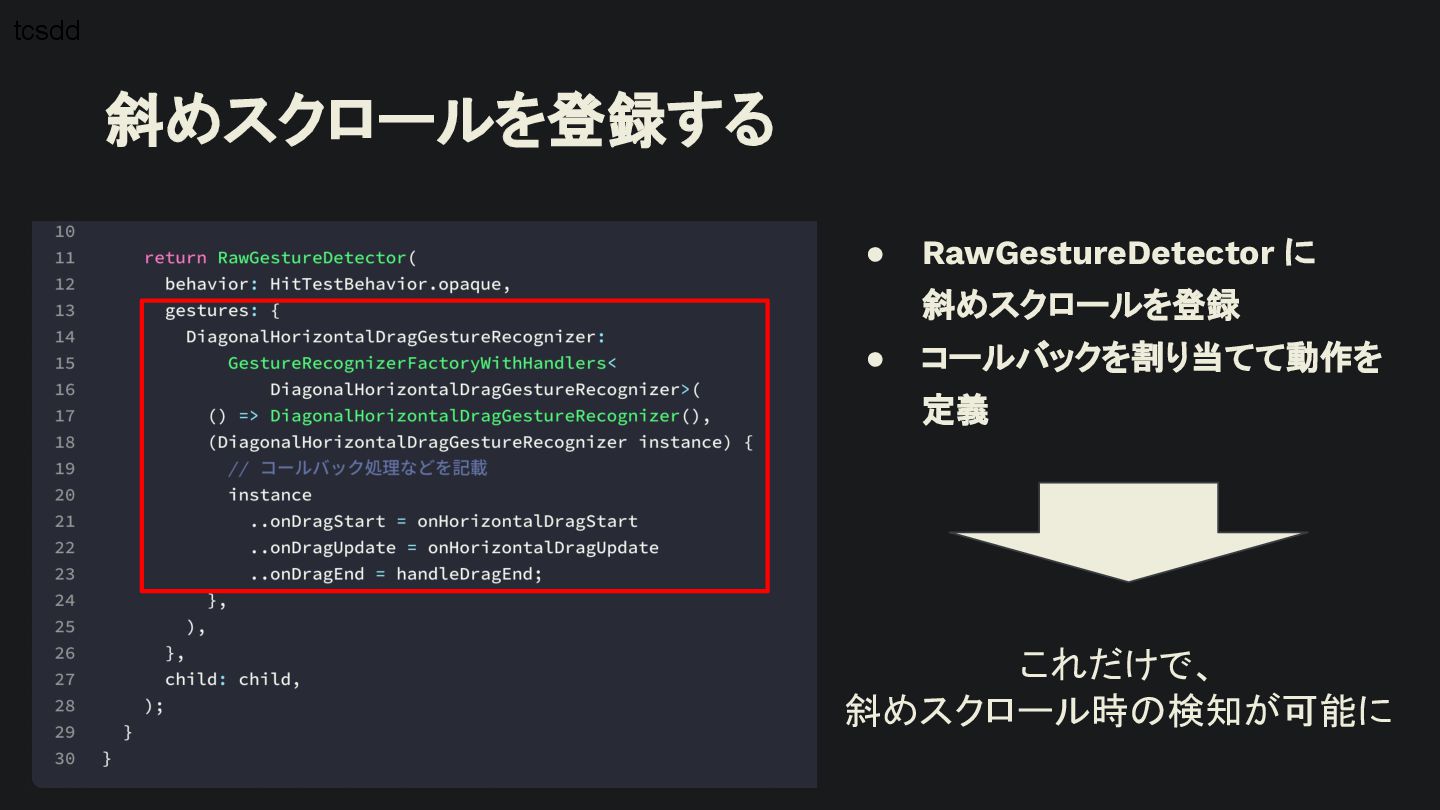This screenshot has height=810, width=1440.
Task: Click the slide title 斜めスクロールを登録する
Action: 440,120
